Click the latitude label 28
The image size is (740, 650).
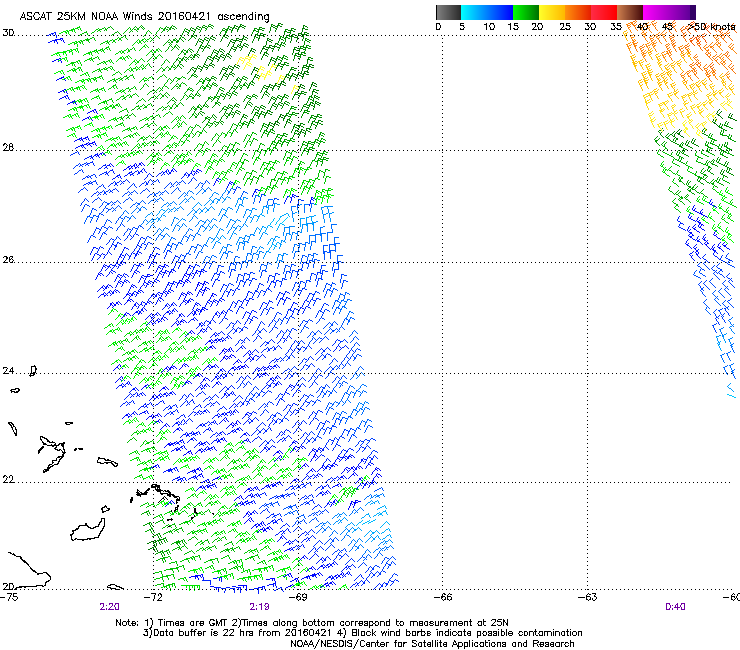click(8, 148)
